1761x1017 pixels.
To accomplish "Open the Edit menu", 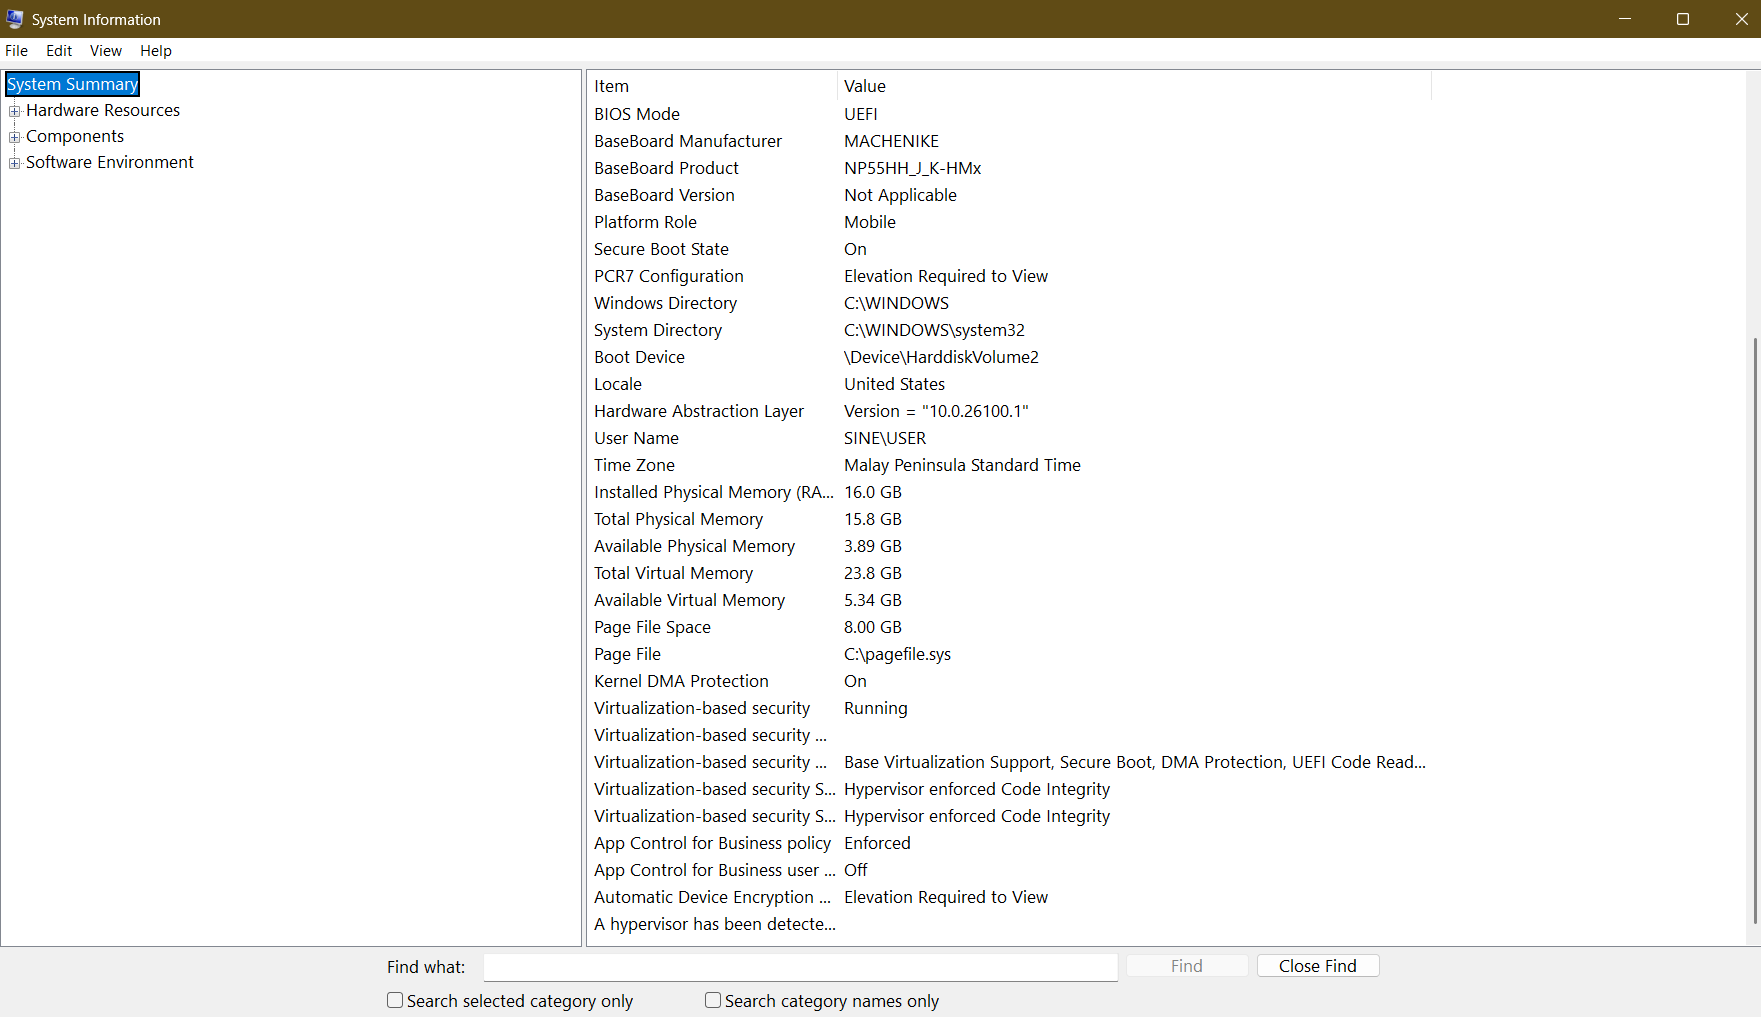I will [x=59, y=51].
